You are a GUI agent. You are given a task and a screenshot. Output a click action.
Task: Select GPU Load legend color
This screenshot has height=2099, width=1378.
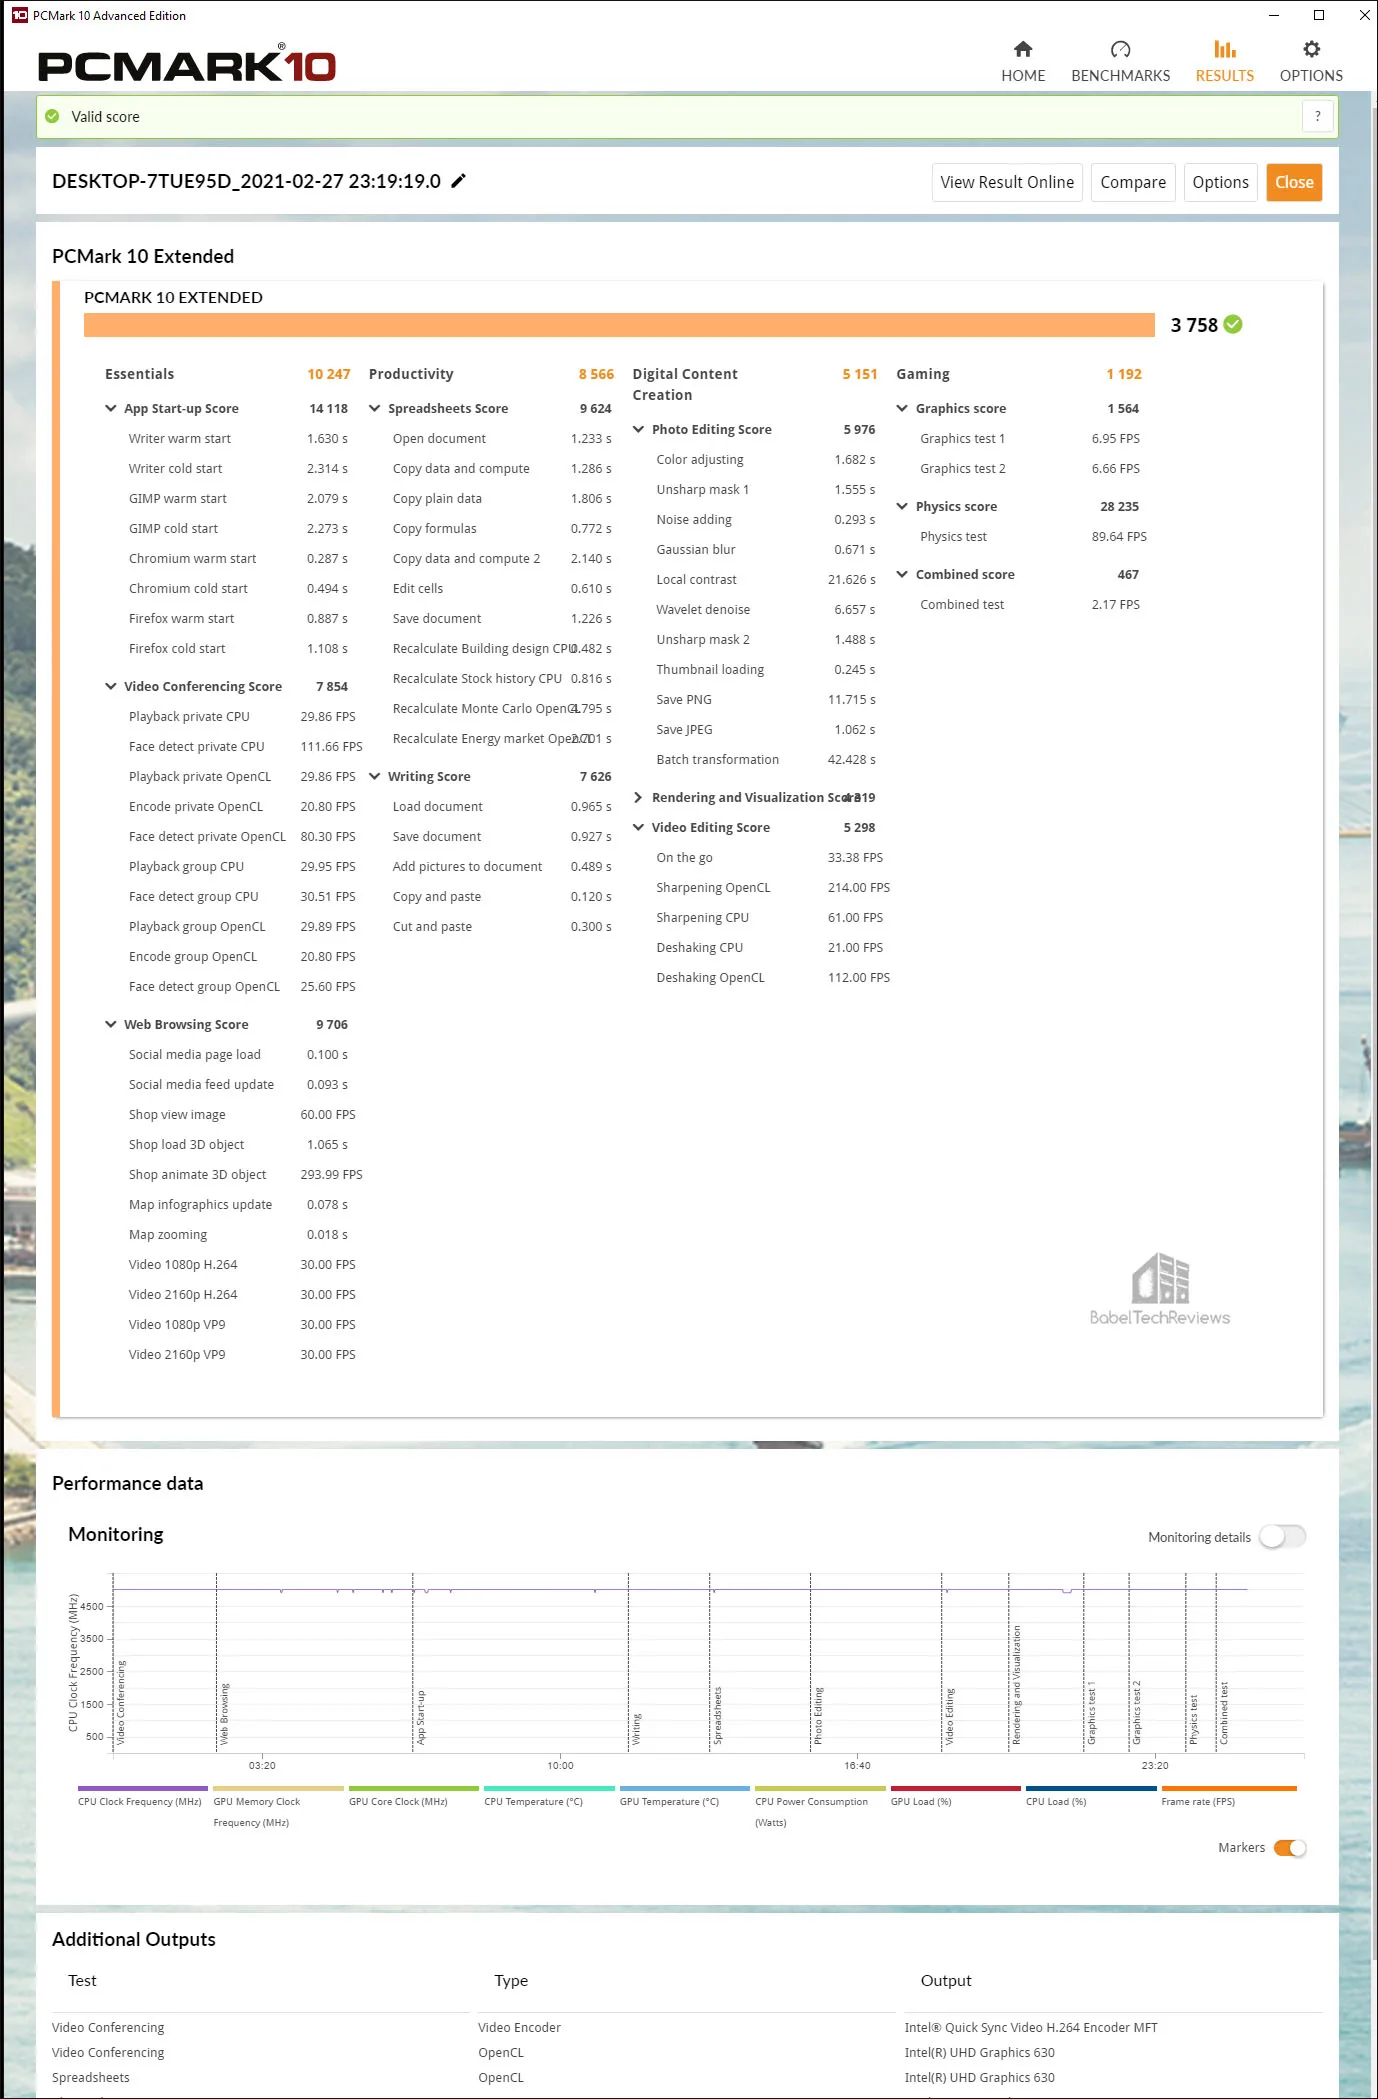[x=956, y=1788]
